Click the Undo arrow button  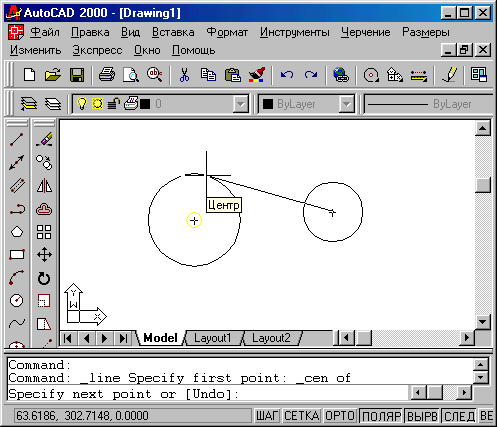click(x=287, y=75)
